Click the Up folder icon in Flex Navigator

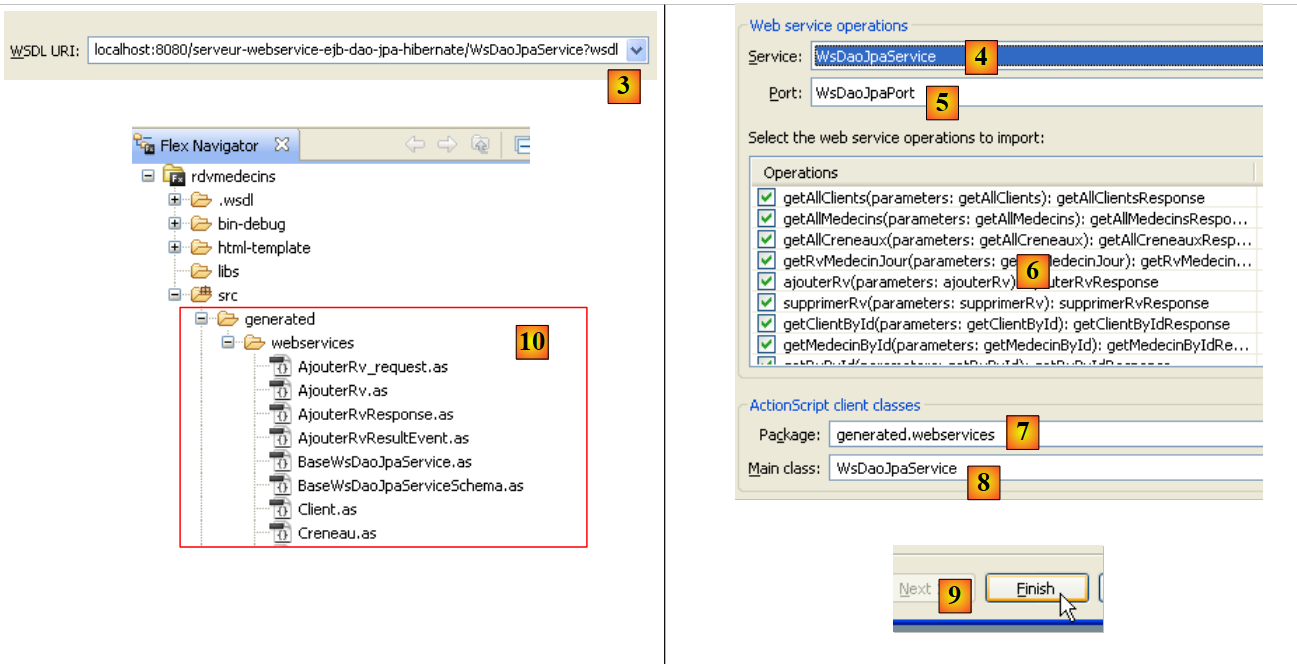pyautogui.click(x=481, y=145)
